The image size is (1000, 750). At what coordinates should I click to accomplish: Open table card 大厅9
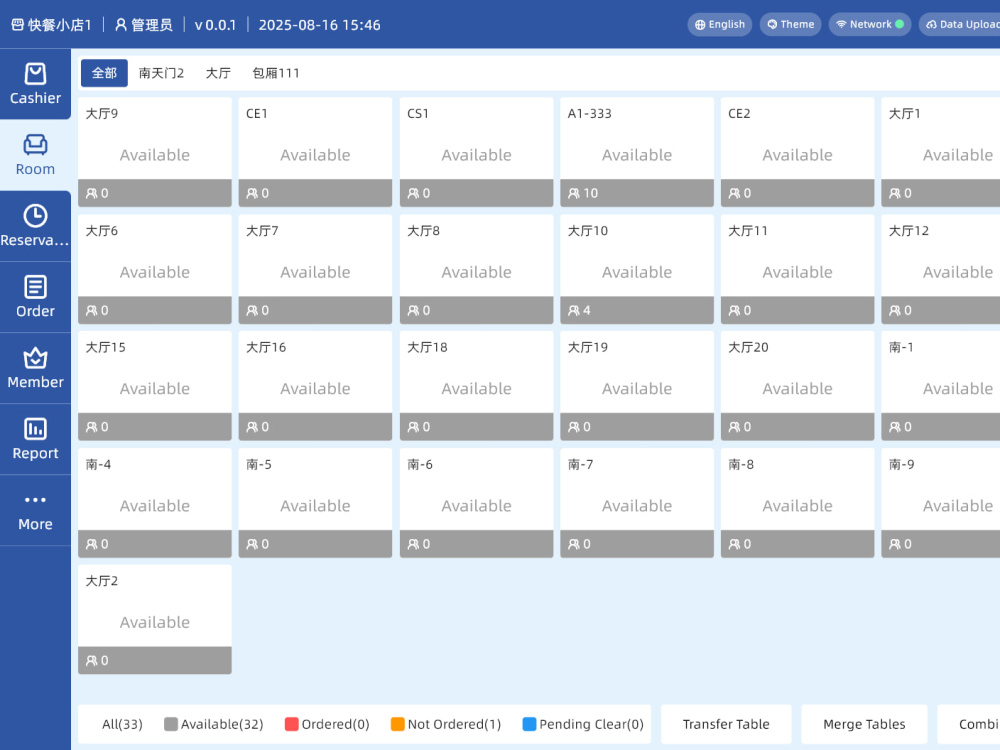[x=155, y=152]
